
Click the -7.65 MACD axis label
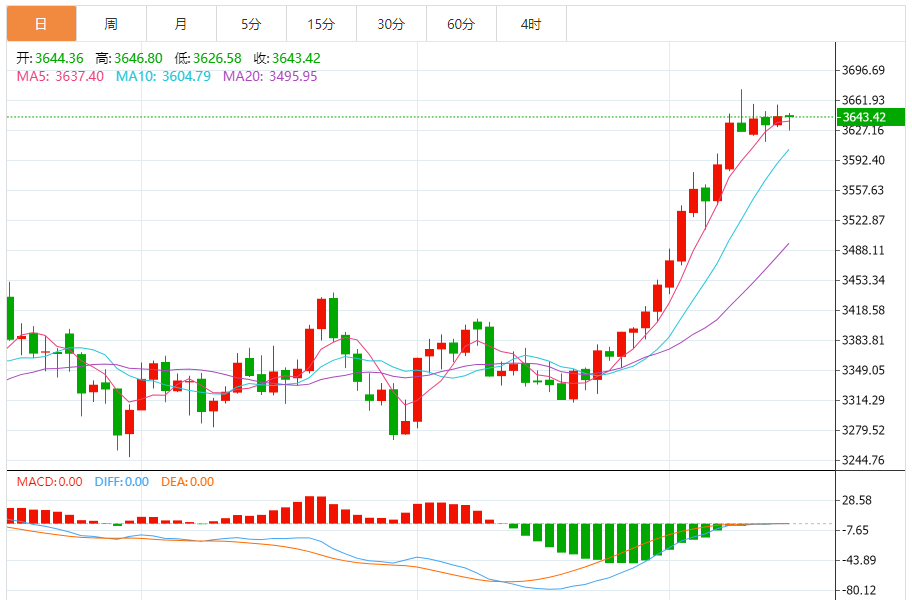[855, 530]
